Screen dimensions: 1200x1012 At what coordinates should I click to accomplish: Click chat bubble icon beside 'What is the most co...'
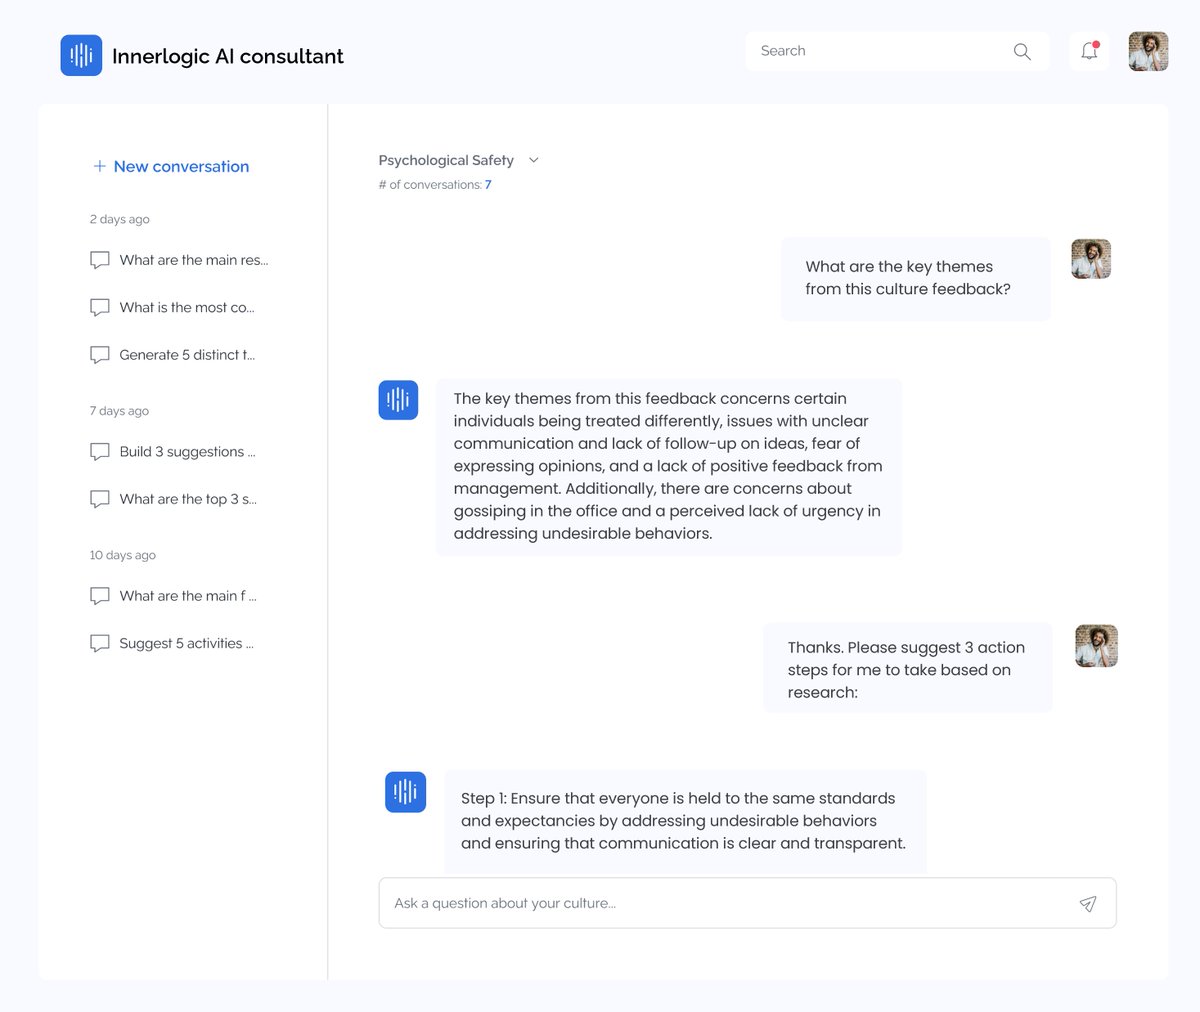tap(100, 307)
